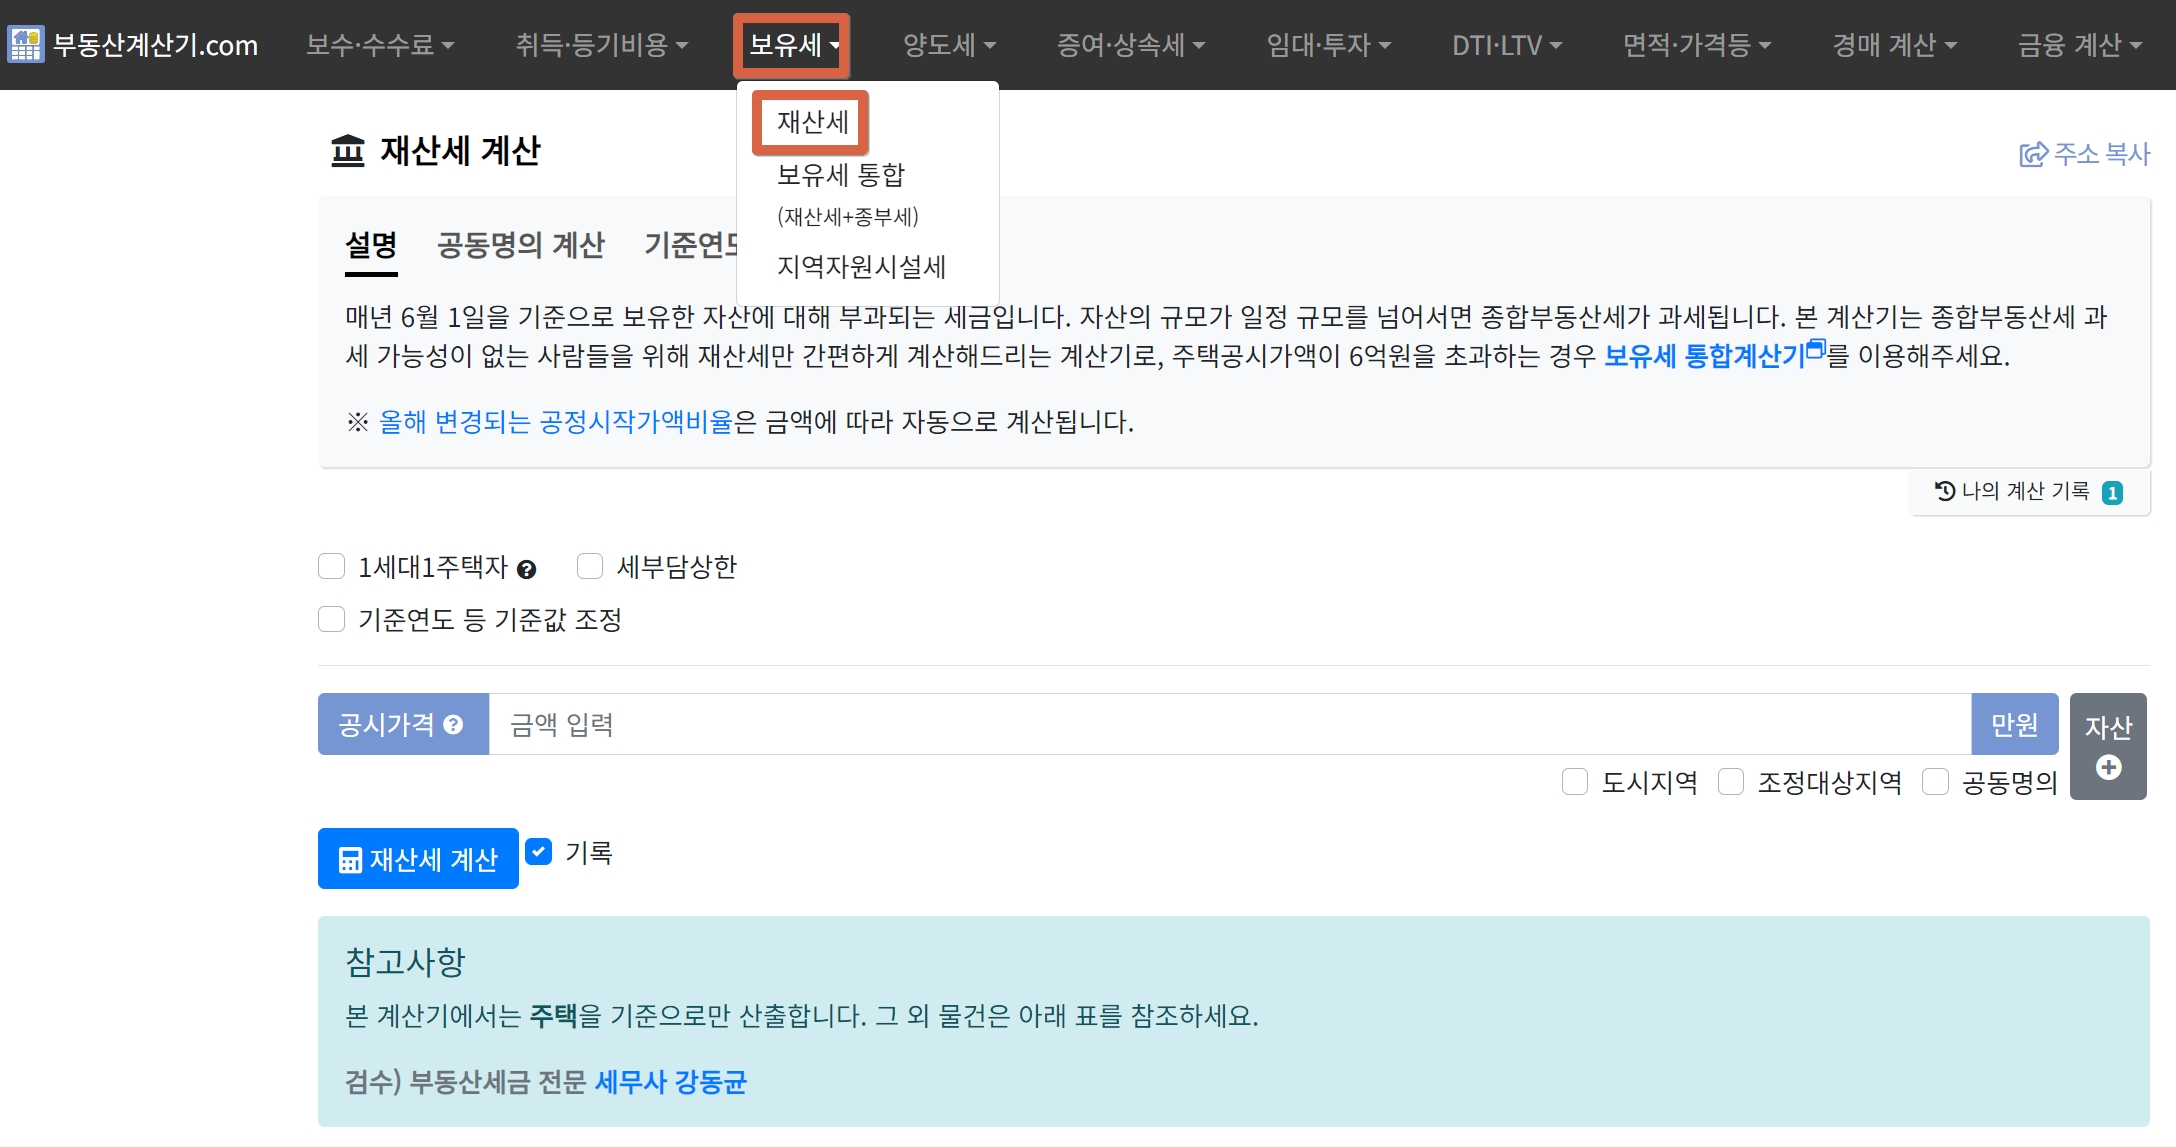Viewport: 2176px width, 1147px height.
Task: Open the 올해 변경되는 공정시장가액비율 link
Action: click(556, 422)
